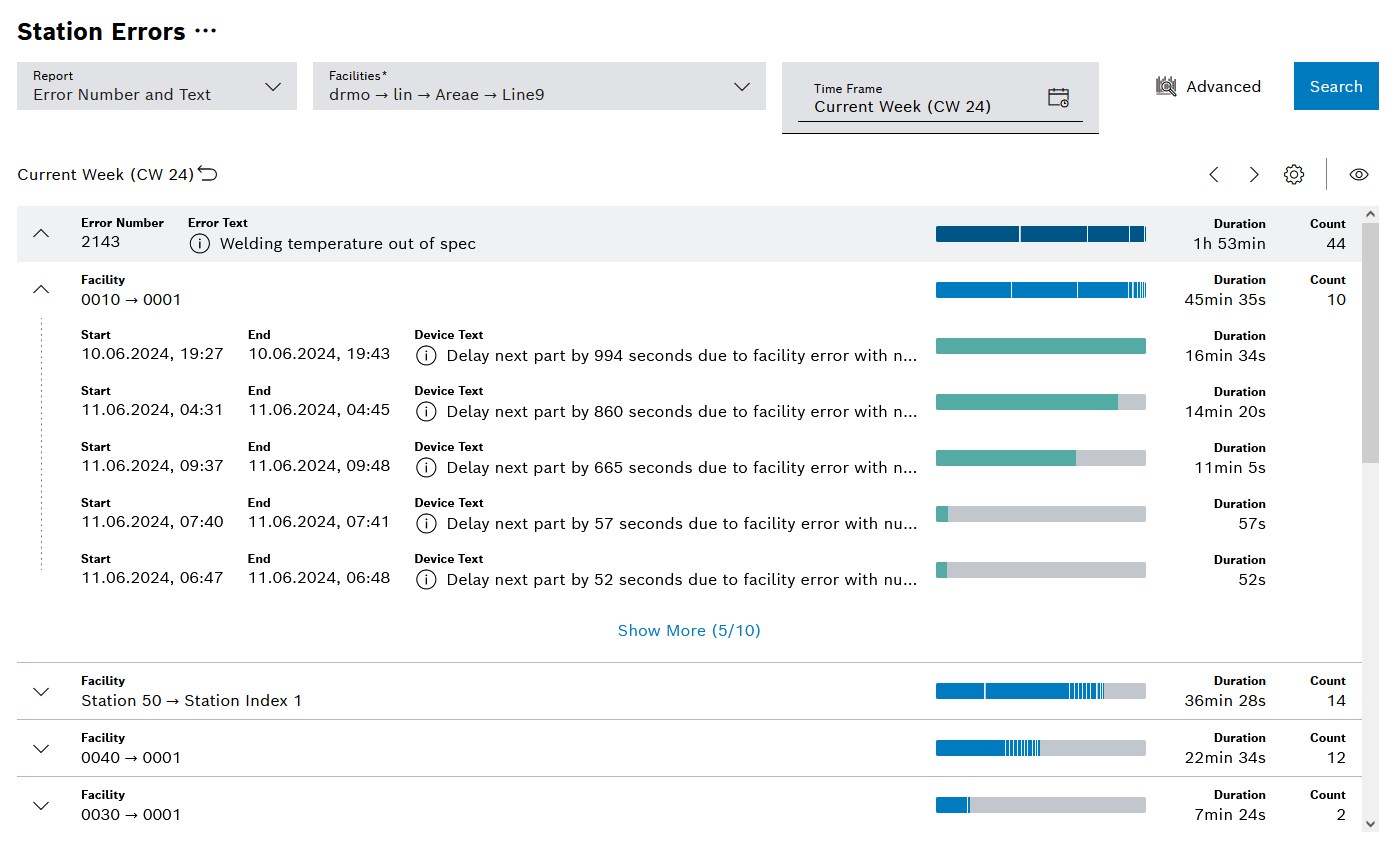This screenshot has height=850, width=1394.
Task: Click the 14min 20s duration bar
Action: [1041, 402]
